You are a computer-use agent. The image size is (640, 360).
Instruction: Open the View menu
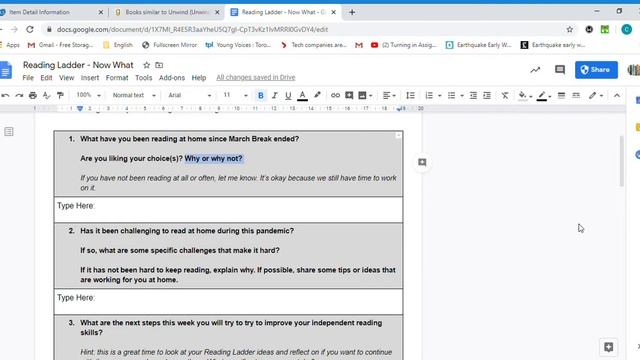click(x=67, y=78)
